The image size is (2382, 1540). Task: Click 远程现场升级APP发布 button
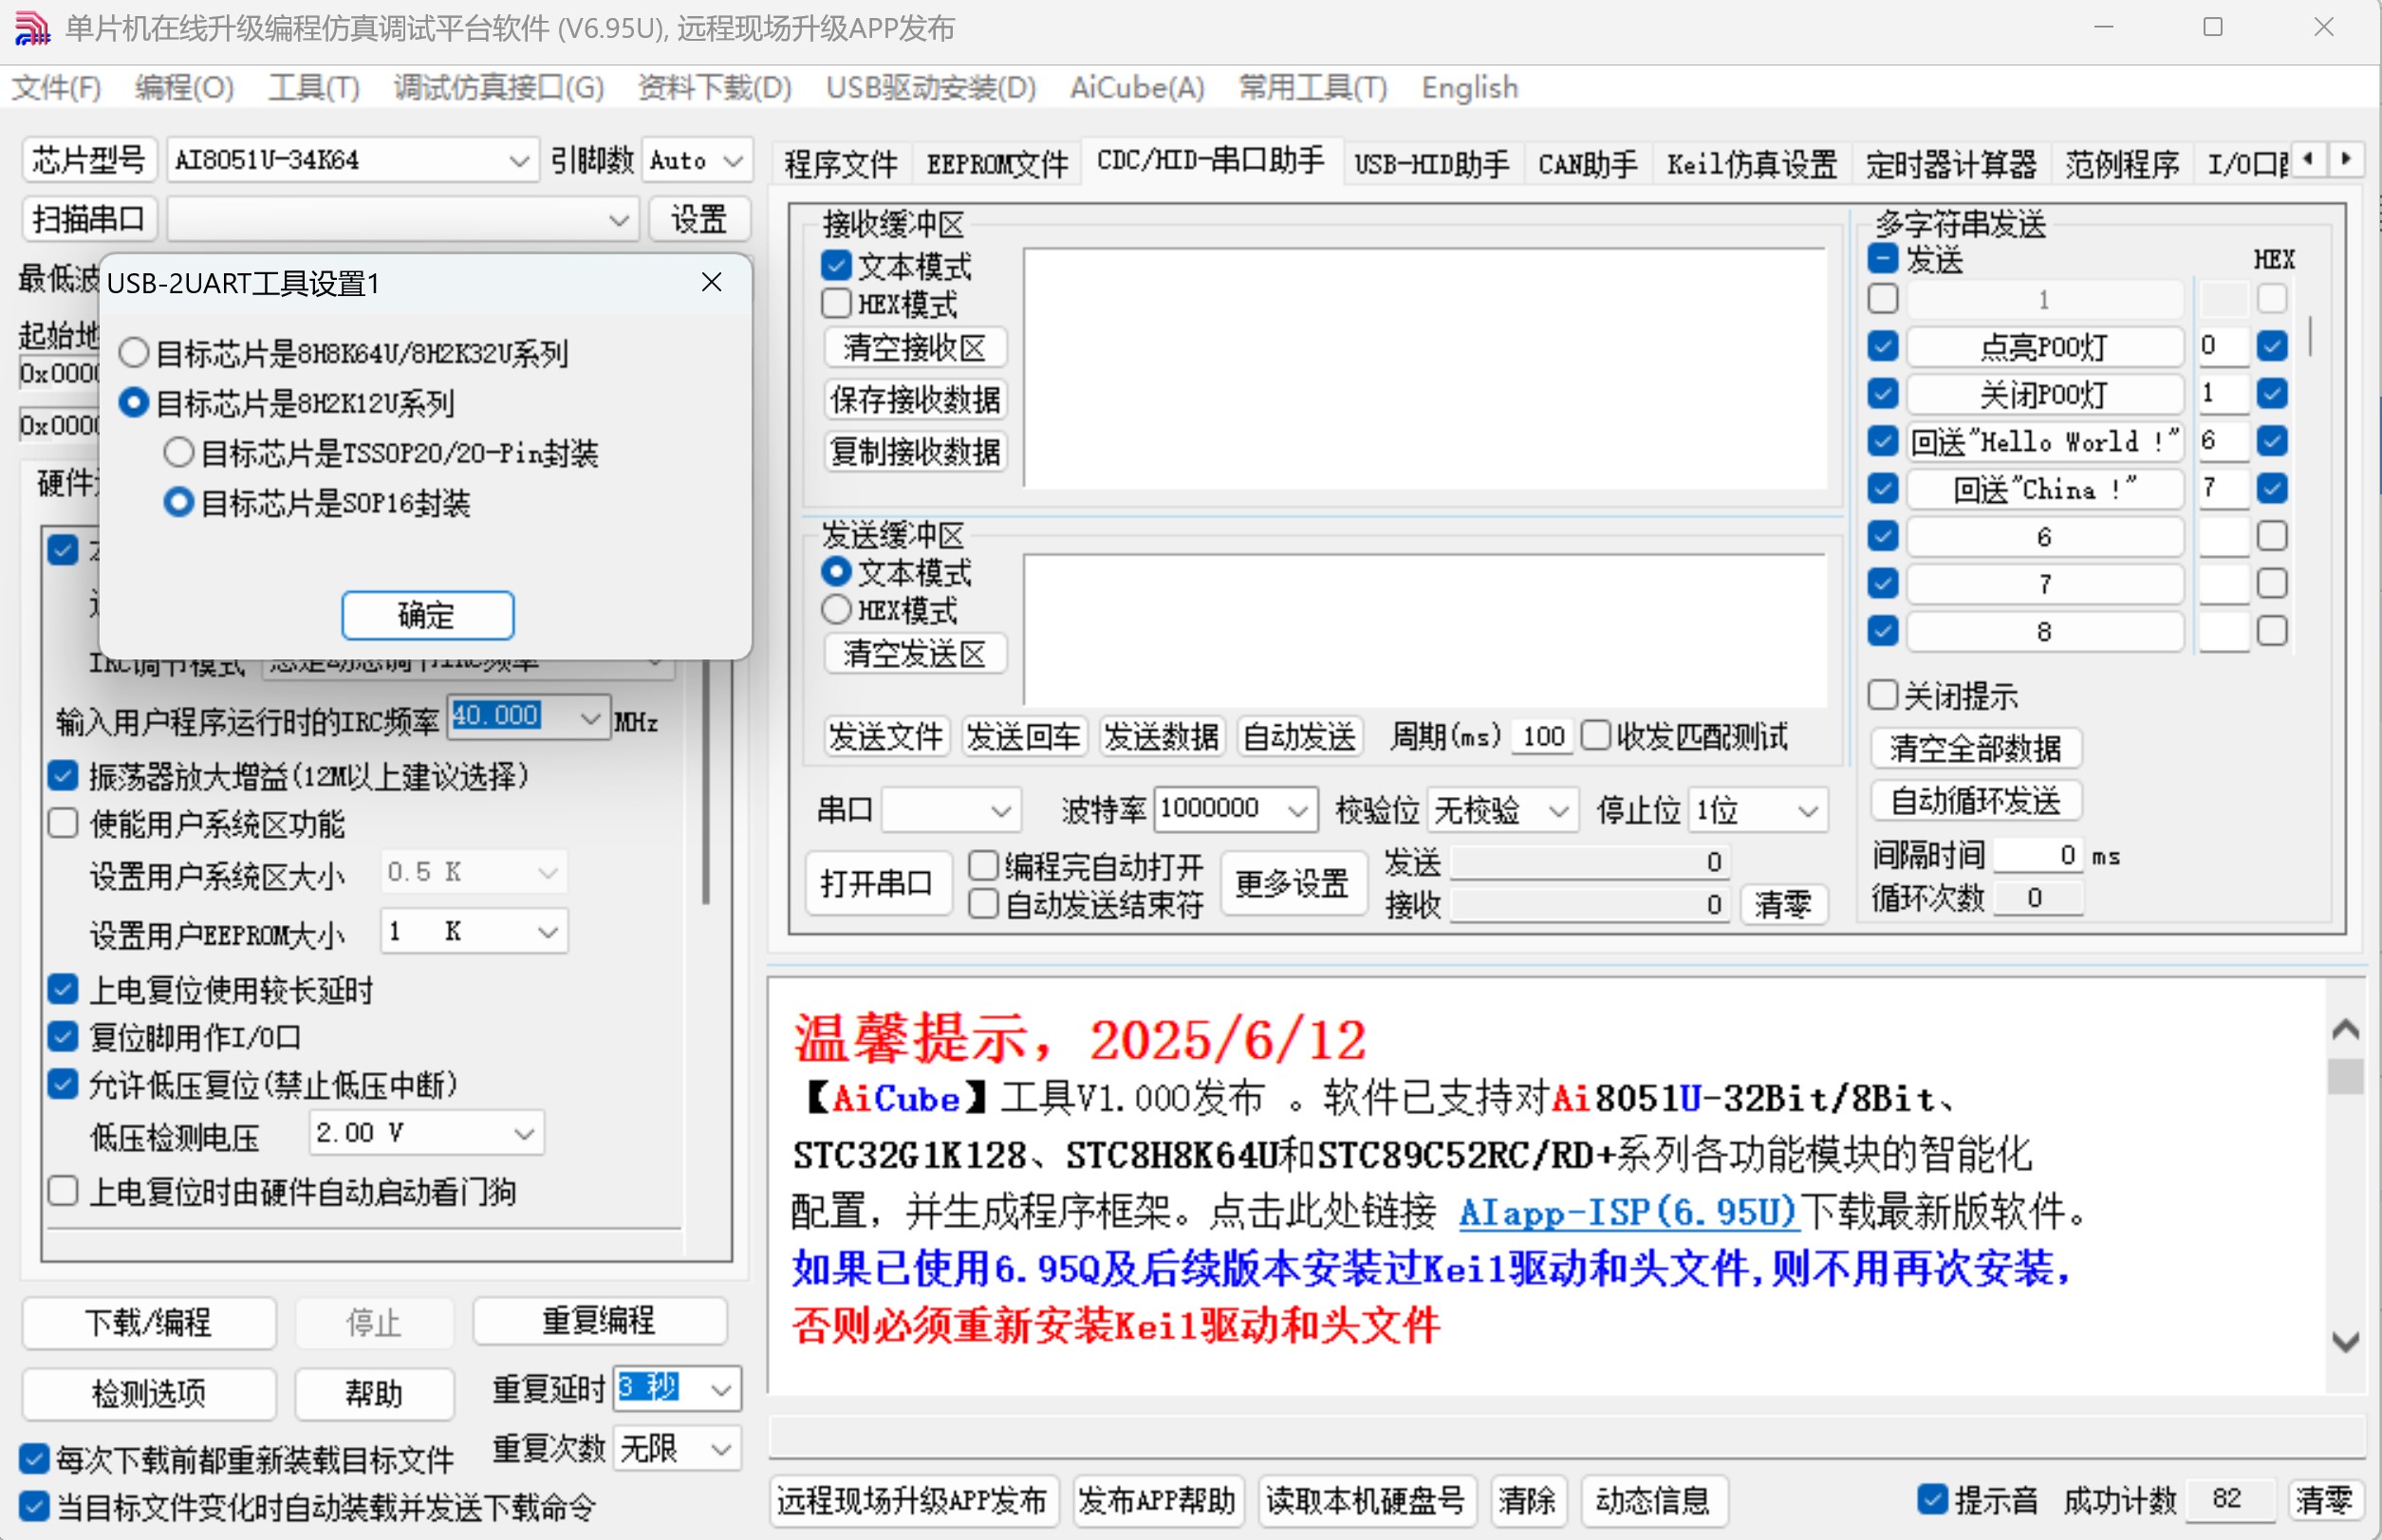click(x=912, y=1500)
